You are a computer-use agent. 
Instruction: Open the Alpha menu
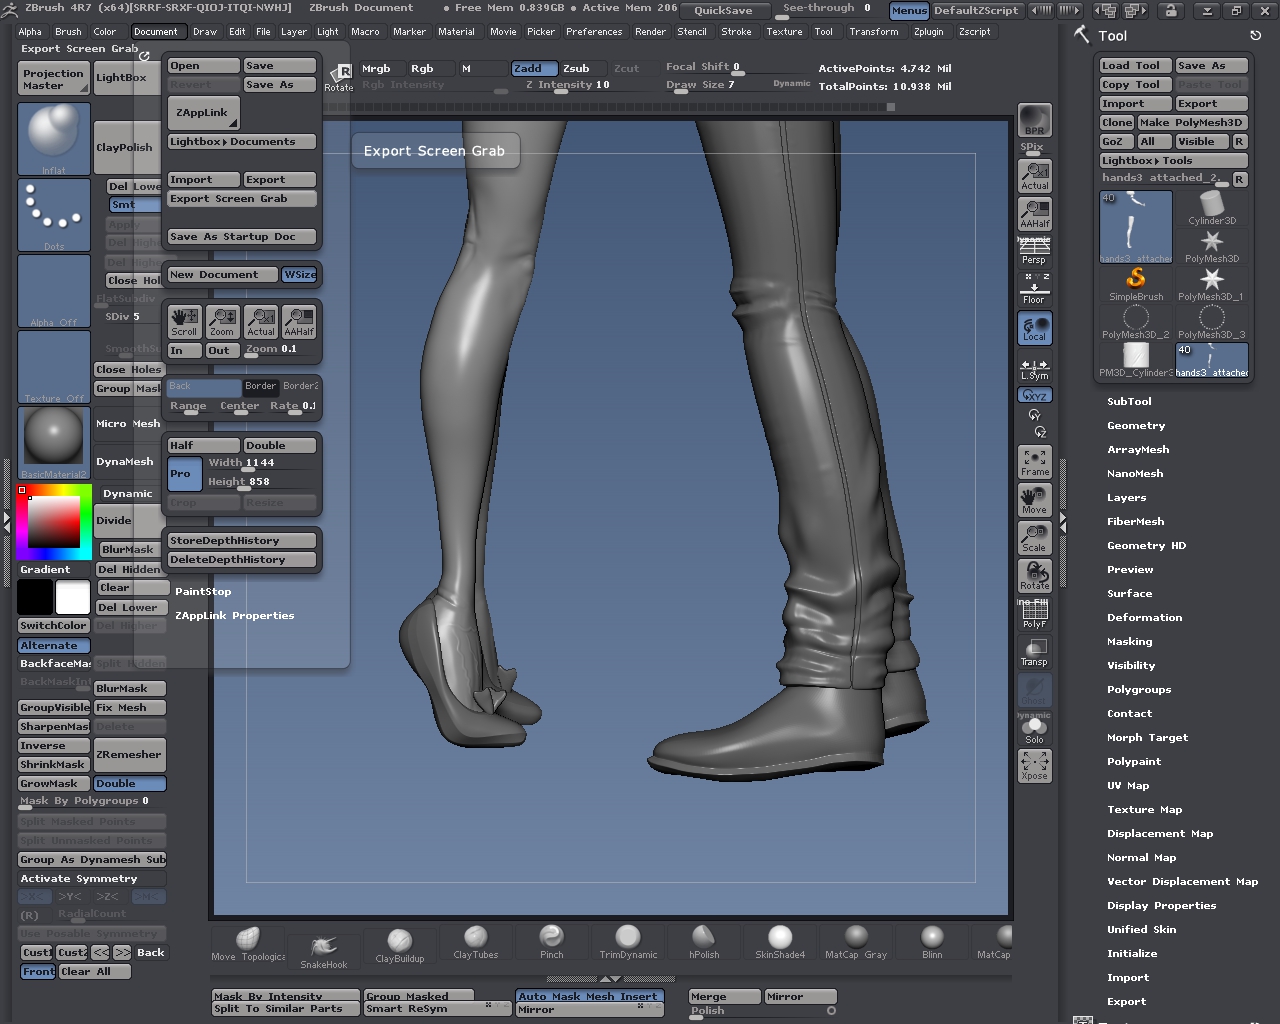point(30,31)
